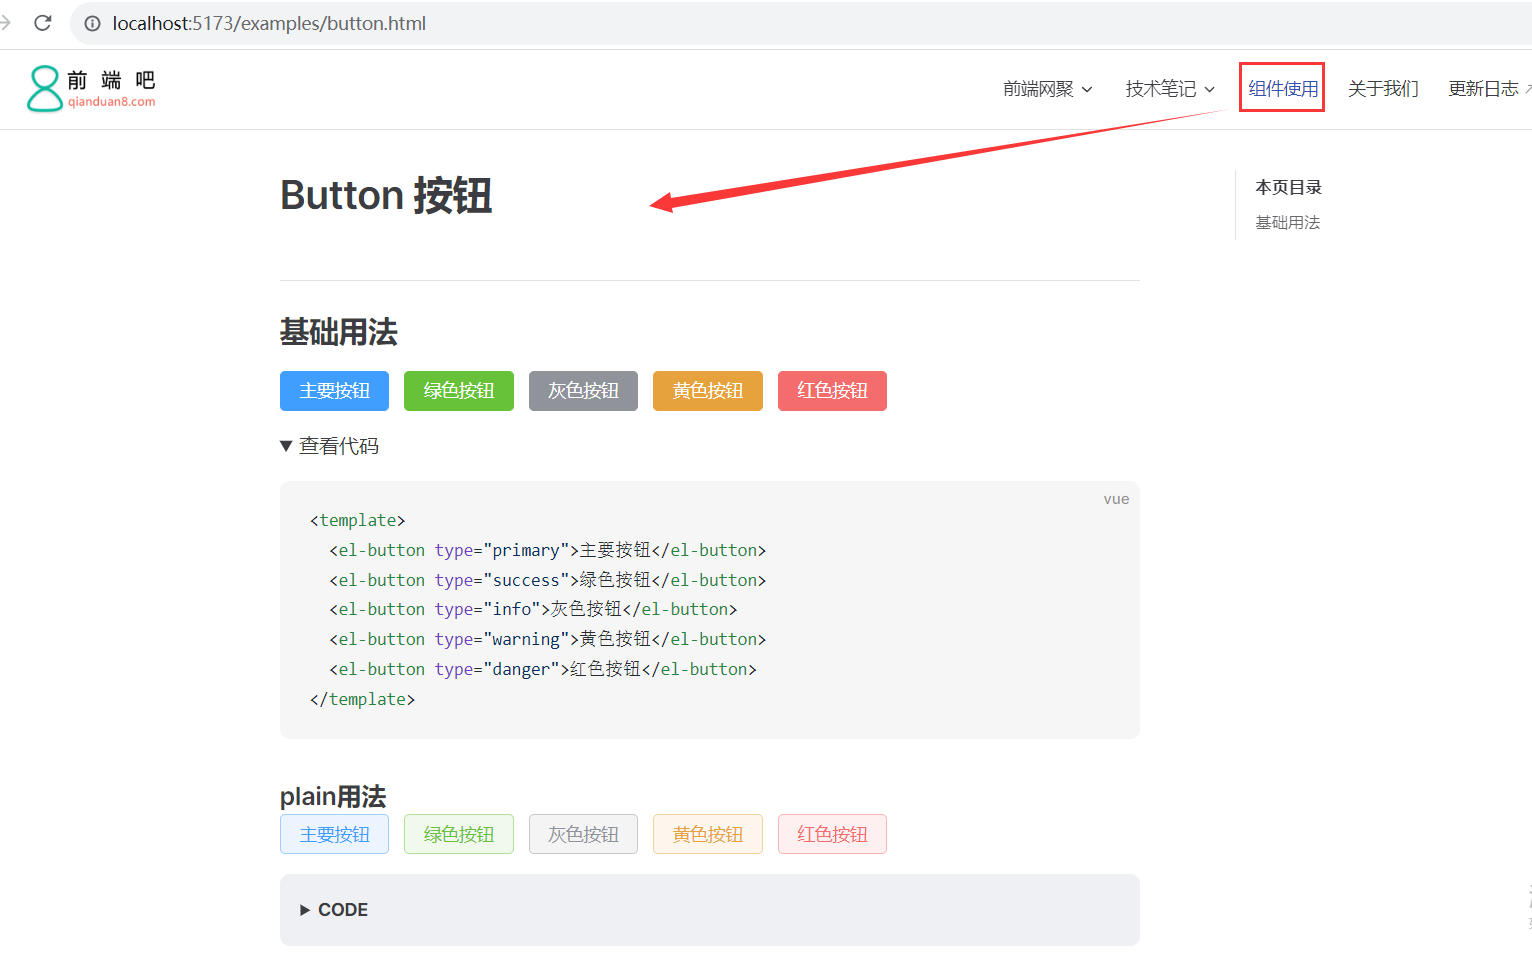Click the plain blue 主要按钮
The image size is (1532, 953).
(334, 834)
